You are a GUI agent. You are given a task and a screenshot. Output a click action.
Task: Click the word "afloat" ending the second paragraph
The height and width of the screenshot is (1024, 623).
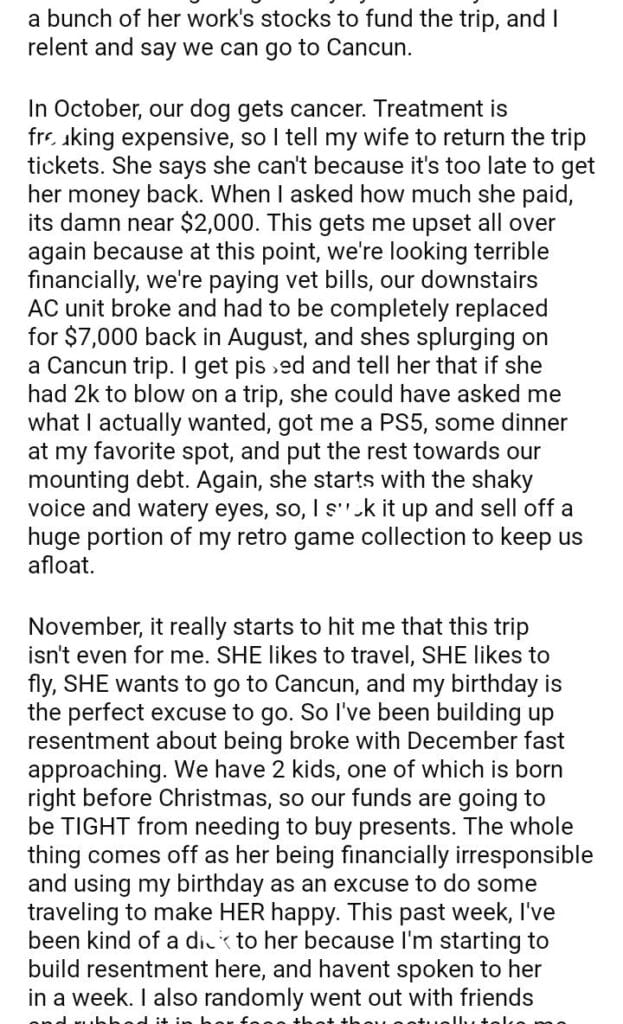coord(60,564)
